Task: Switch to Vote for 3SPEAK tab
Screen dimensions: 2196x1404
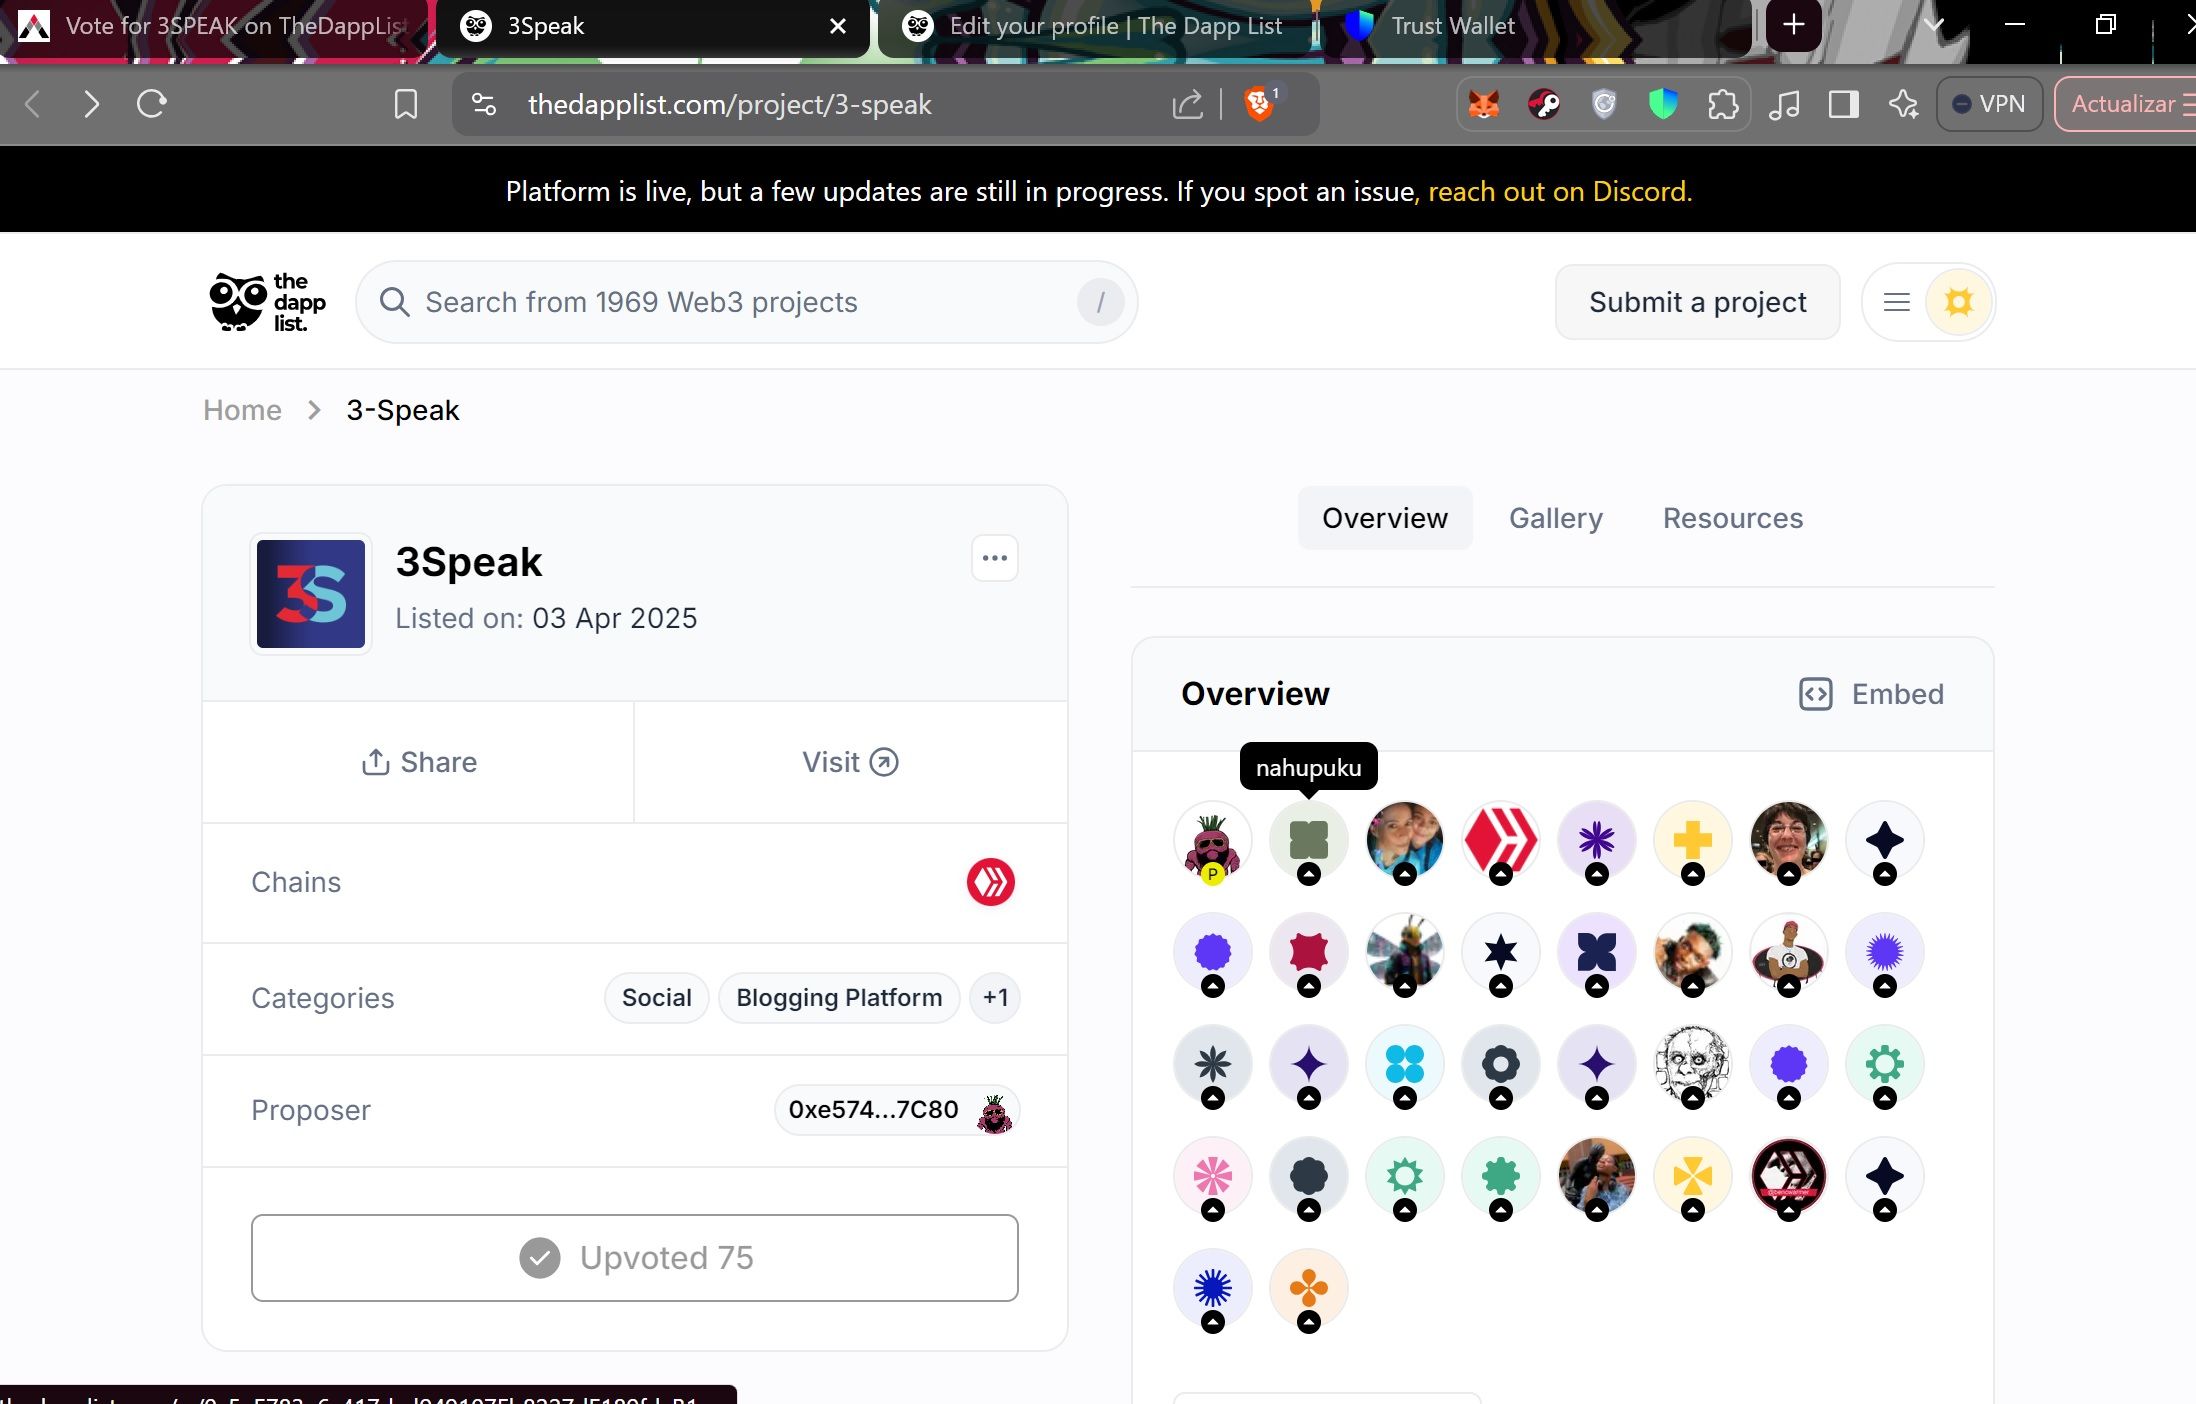Action: (214, 26)
